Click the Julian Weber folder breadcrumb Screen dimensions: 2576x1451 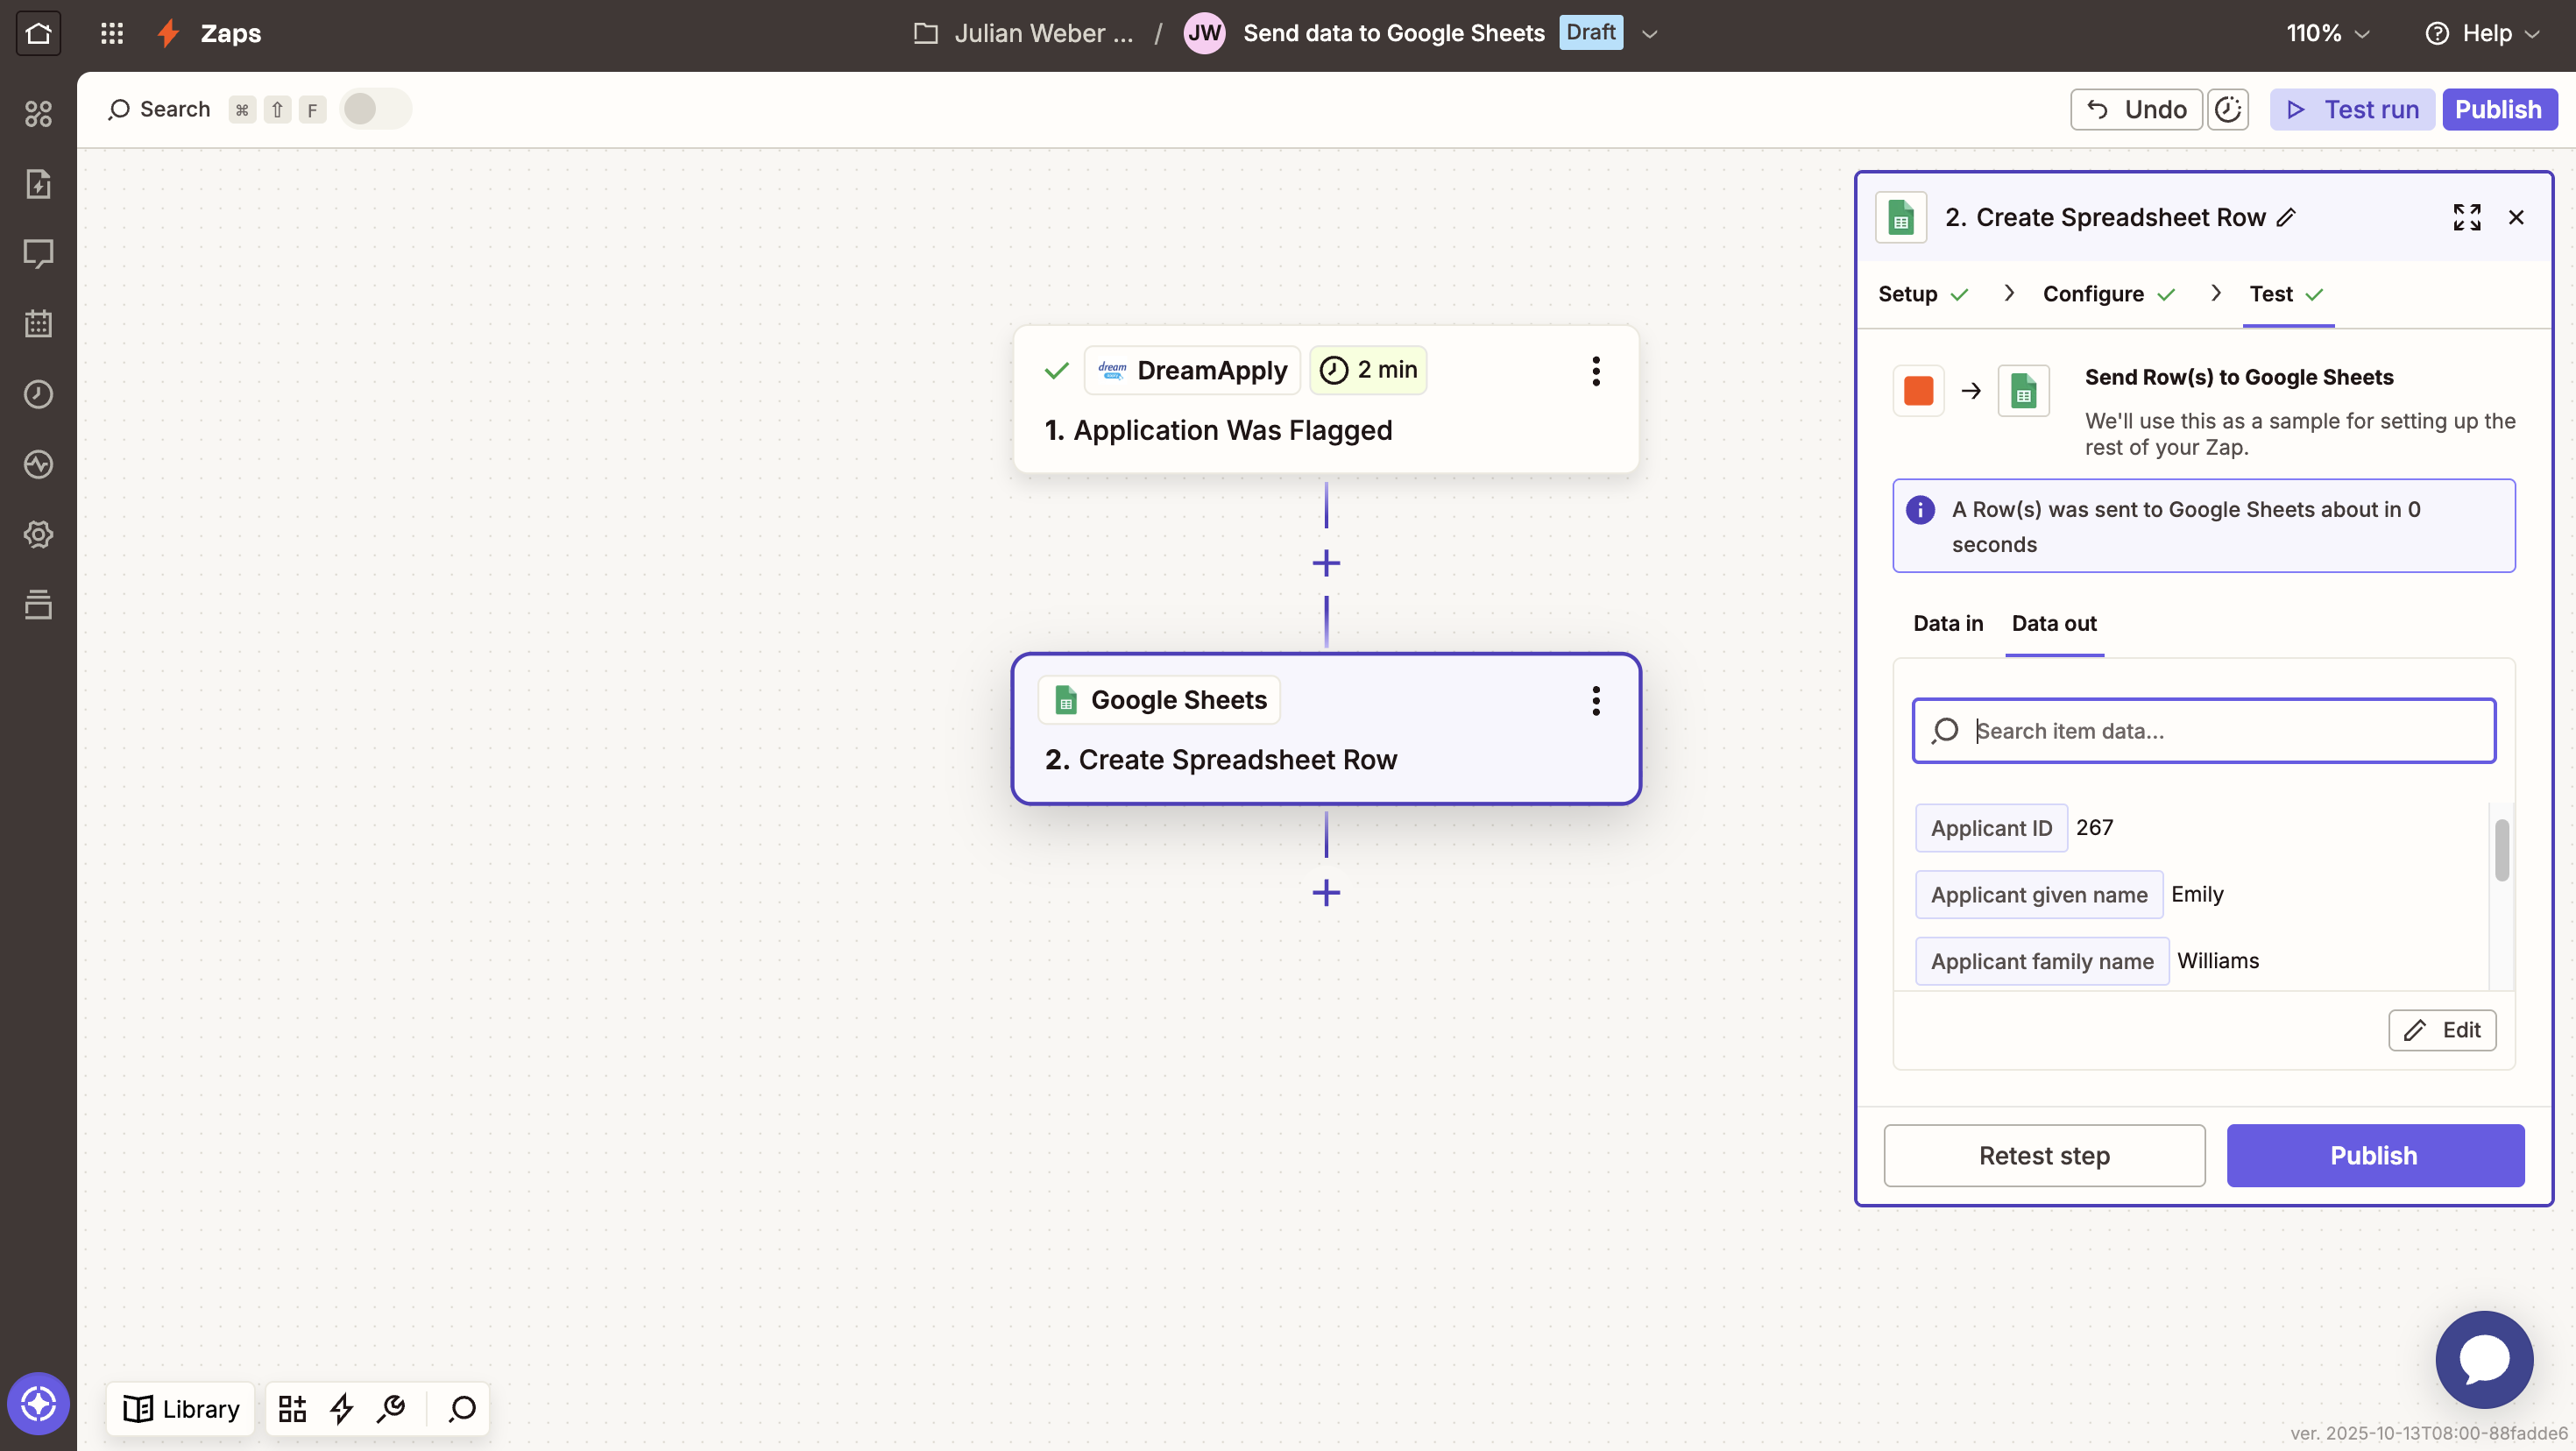1044,33
